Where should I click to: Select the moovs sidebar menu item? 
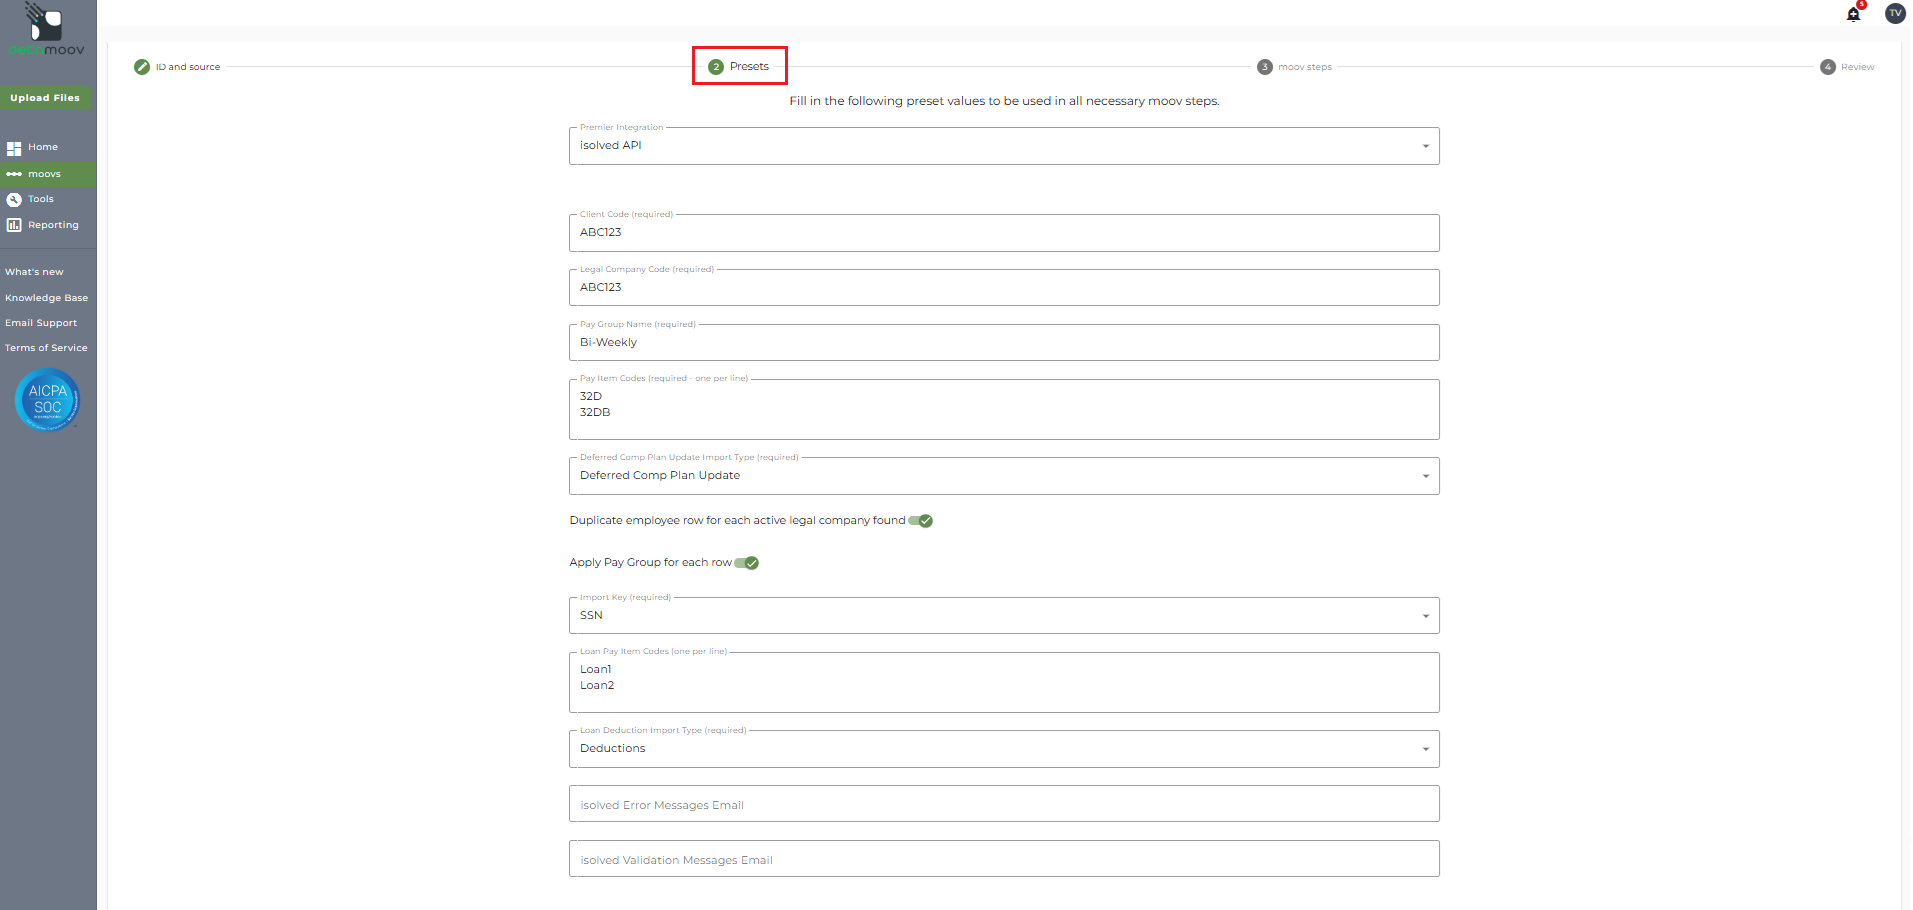[x=44, y=174]
